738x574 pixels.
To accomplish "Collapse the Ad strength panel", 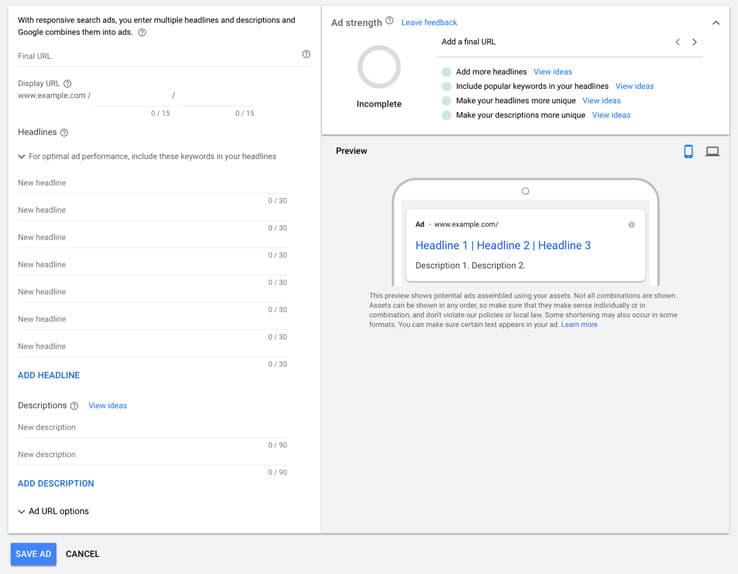I will point(715,22).
